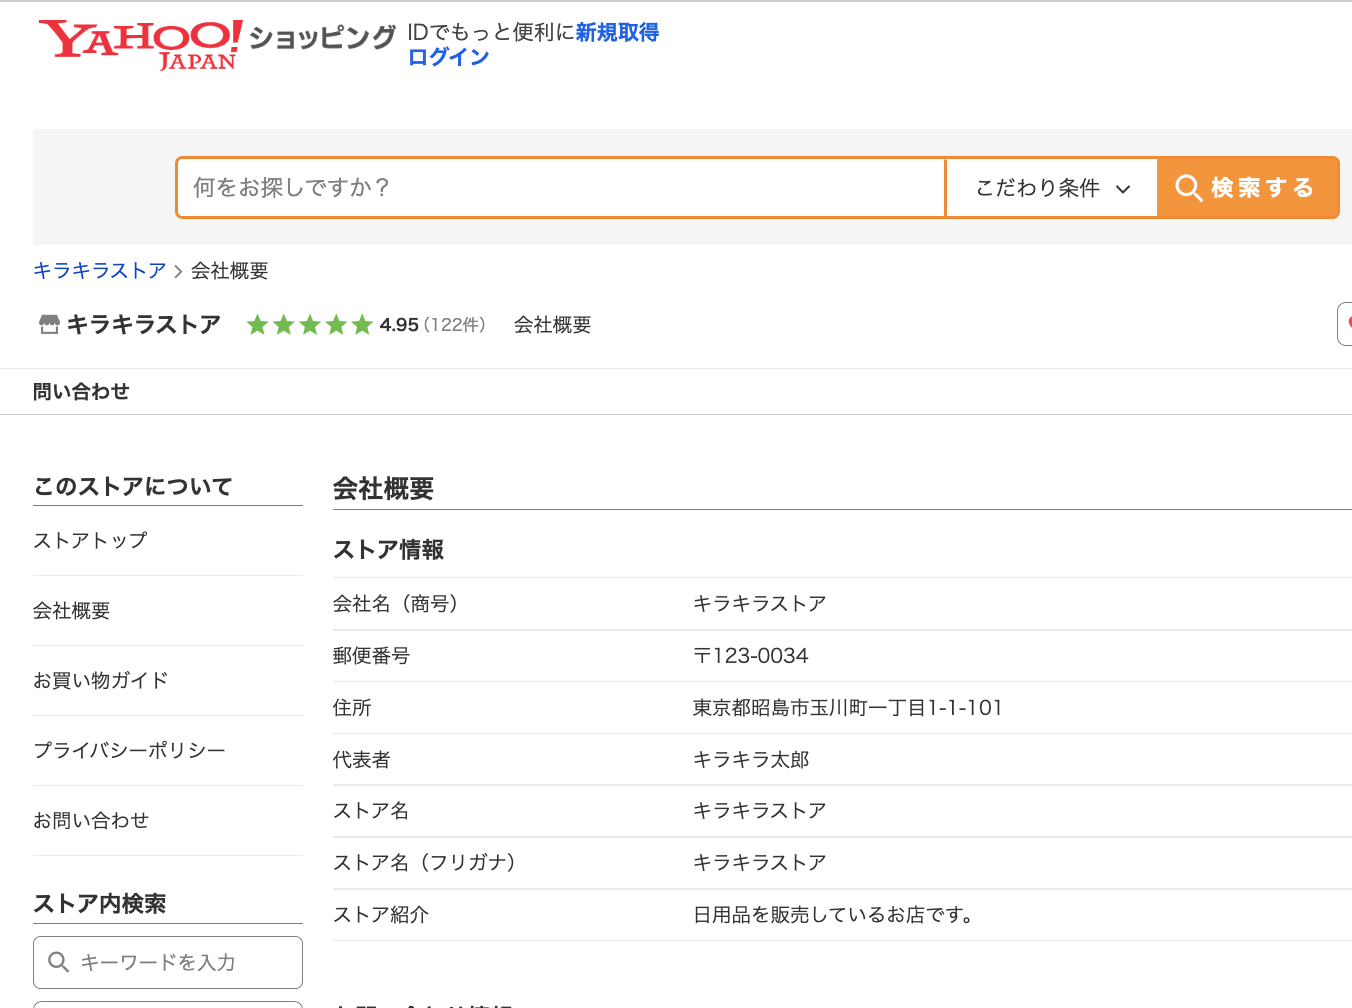The width and height of the screenshot is (1352, 1008).
Task: Click the postal code 〒123-0034
Action: (751, 656)
